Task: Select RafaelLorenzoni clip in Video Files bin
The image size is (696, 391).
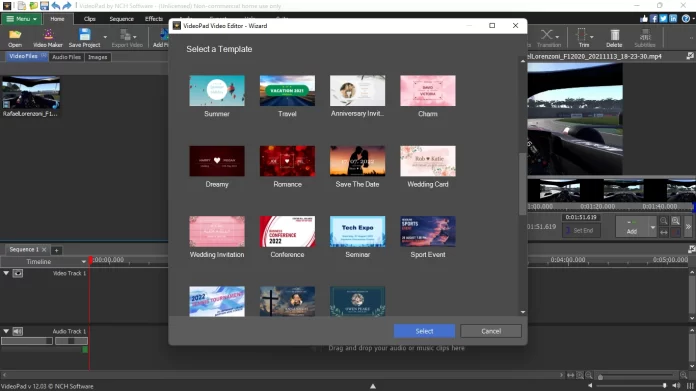Action: point(31,93)
